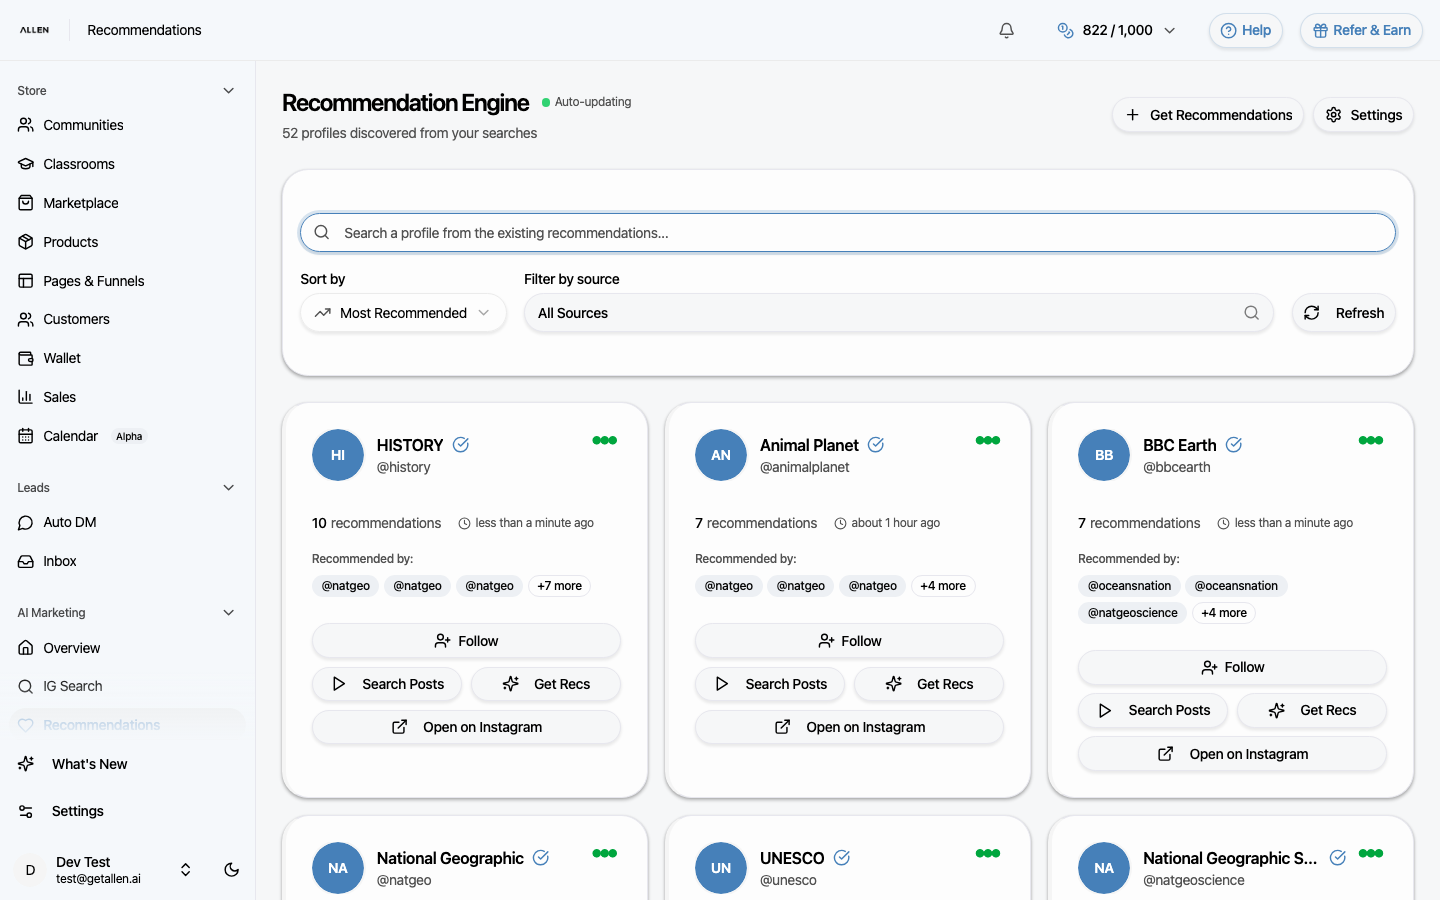1440x900 pixels.
Task: Go to IG Search in sidebar
Action: (72, 686)
